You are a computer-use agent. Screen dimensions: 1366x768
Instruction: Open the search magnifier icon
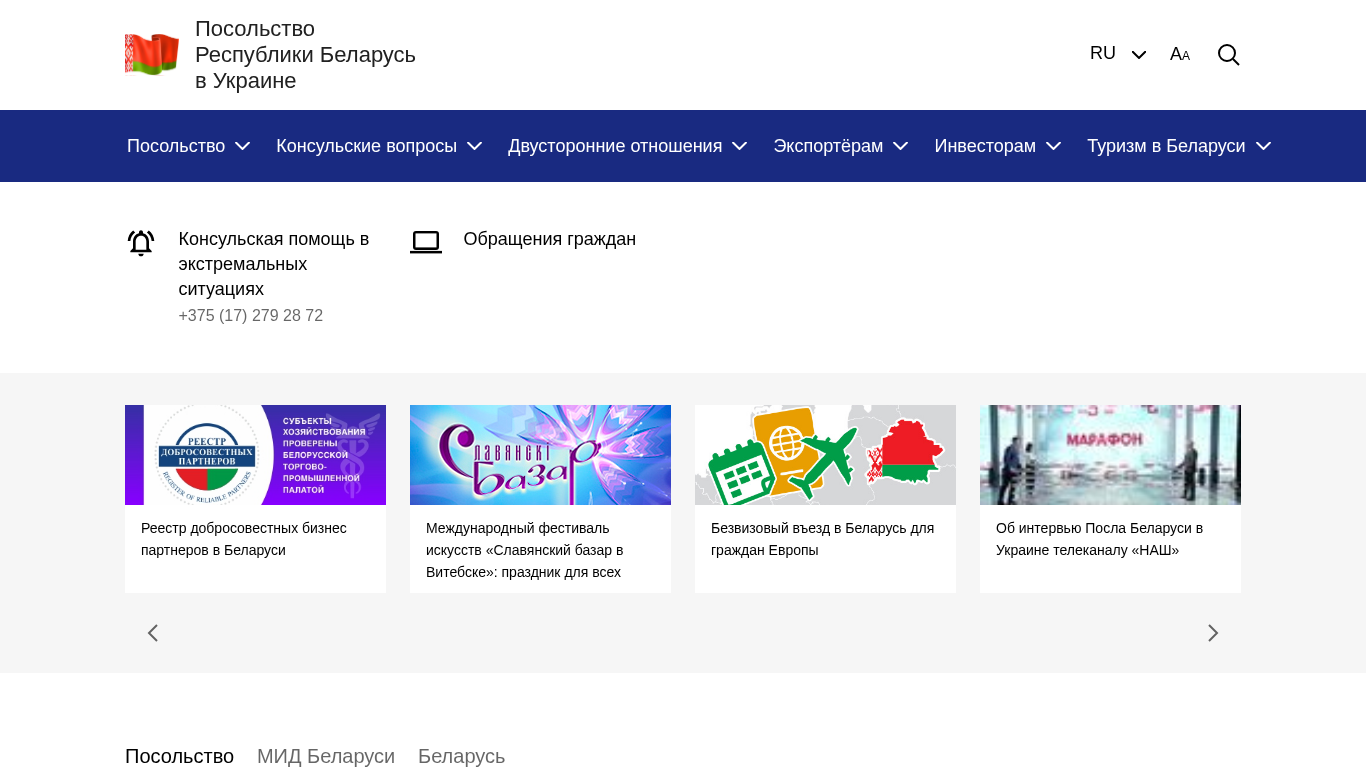coord(1228,55)
